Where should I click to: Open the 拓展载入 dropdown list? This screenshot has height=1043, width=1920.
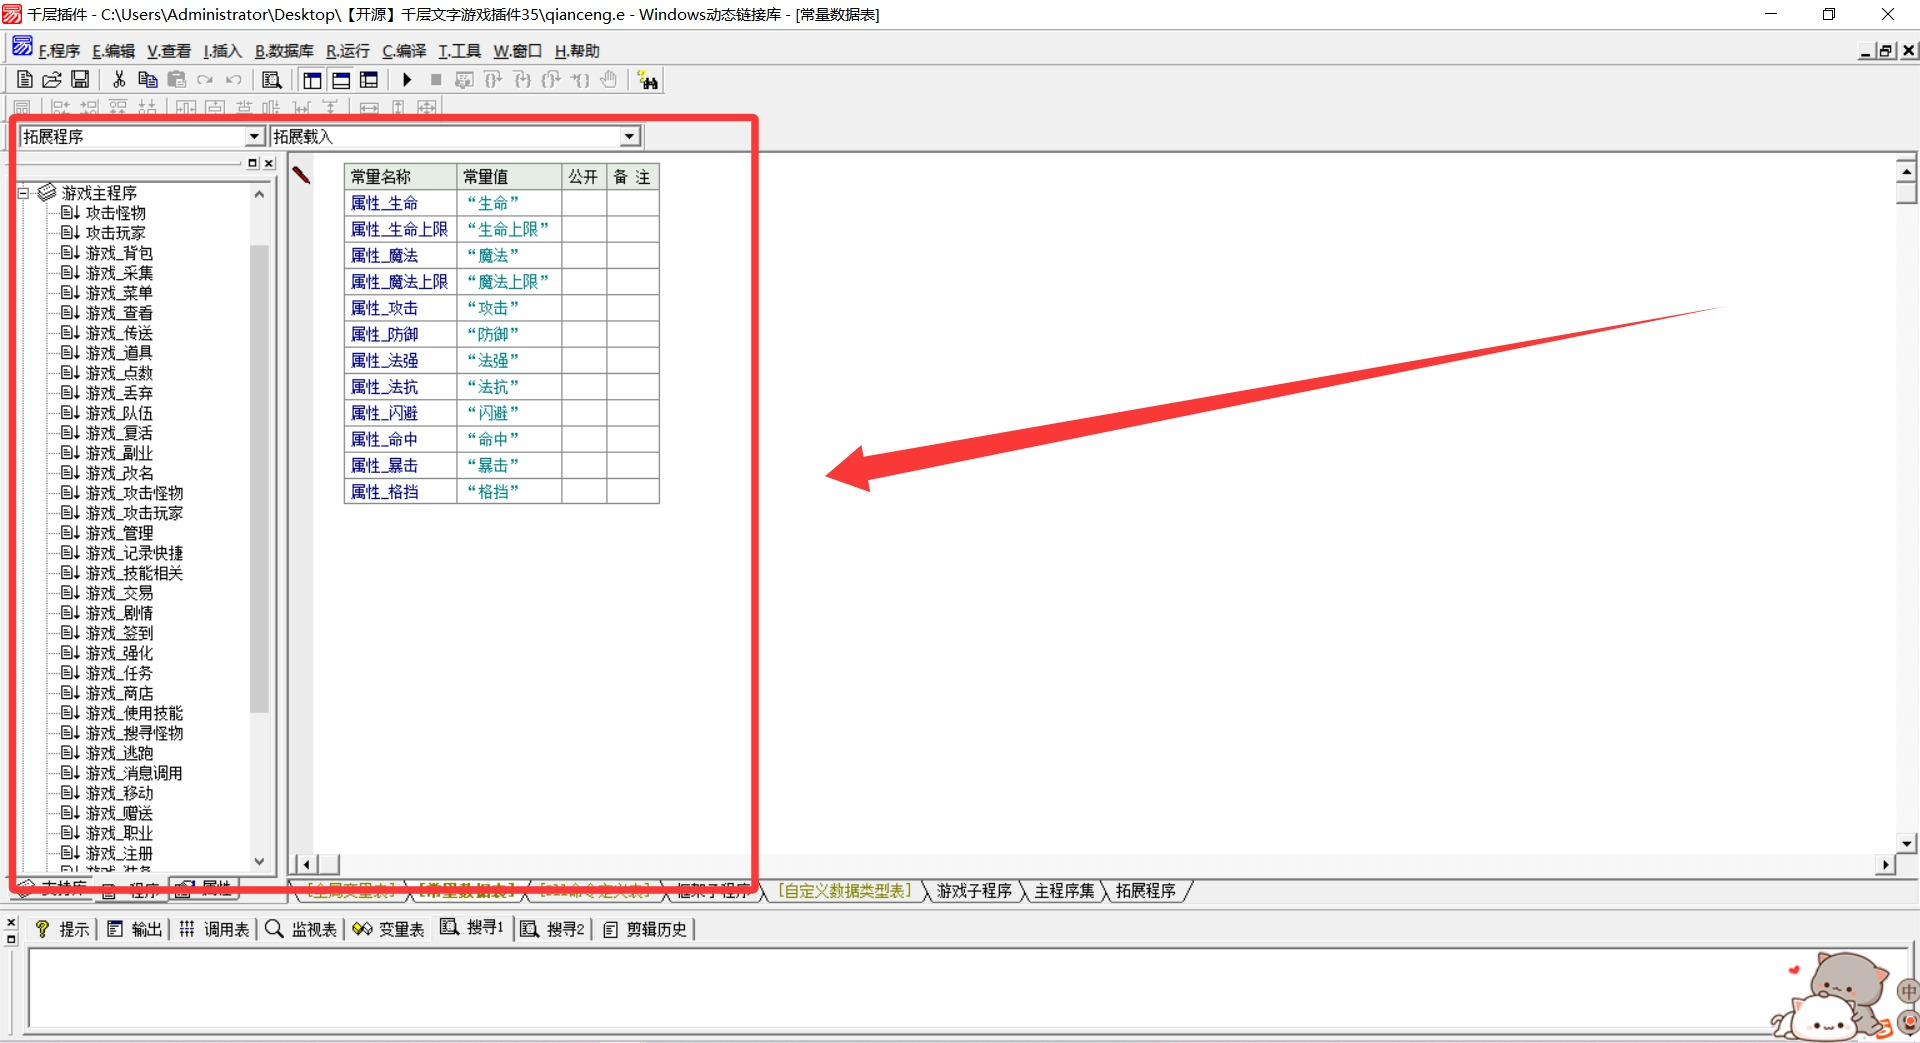629,137
